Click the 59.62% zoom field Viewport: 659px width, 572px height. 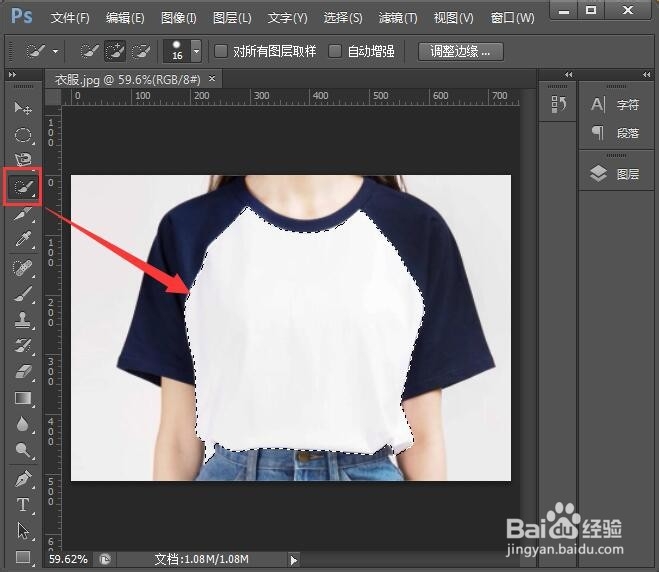[x=68, y=559]
